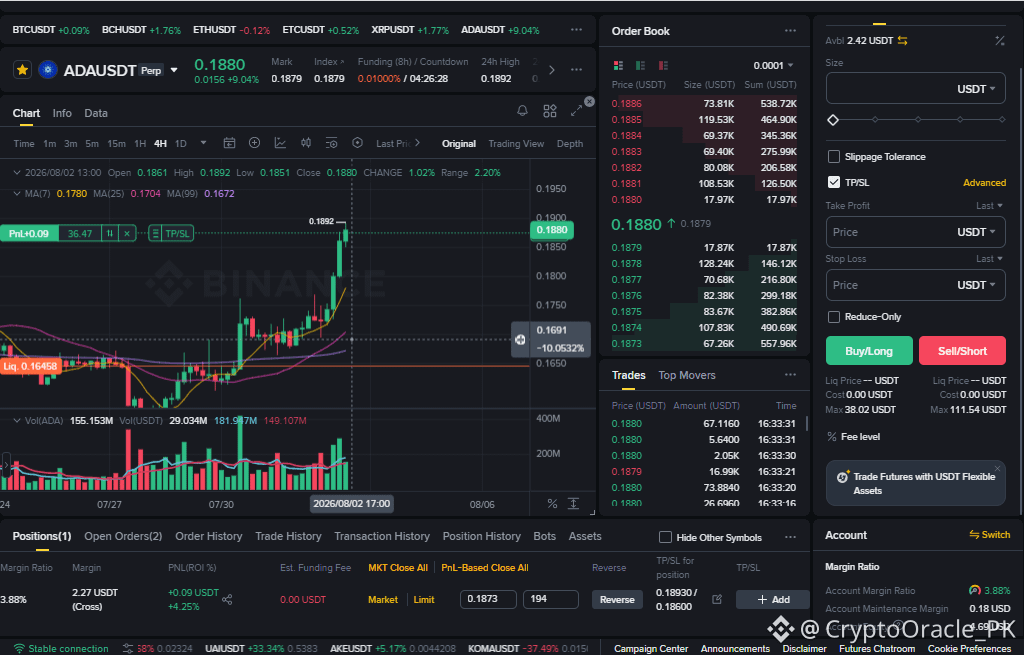This screenshot has height=655, width=1024.
Task: Open Take Profit Last trigger dropdown
Action: point(989,206)
